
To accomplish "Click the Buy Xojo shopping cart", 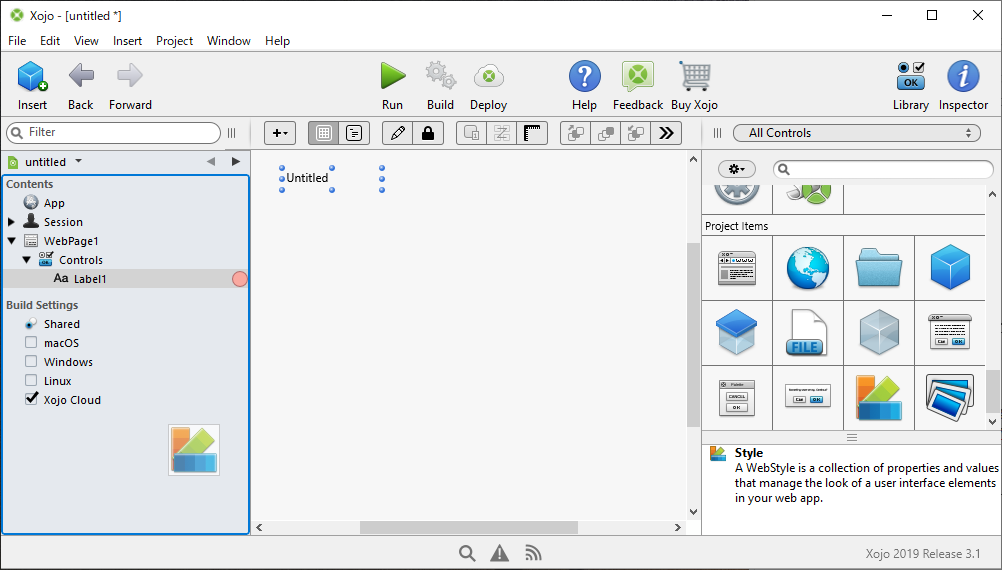I will pyautogui.click(x=695, y=76).
